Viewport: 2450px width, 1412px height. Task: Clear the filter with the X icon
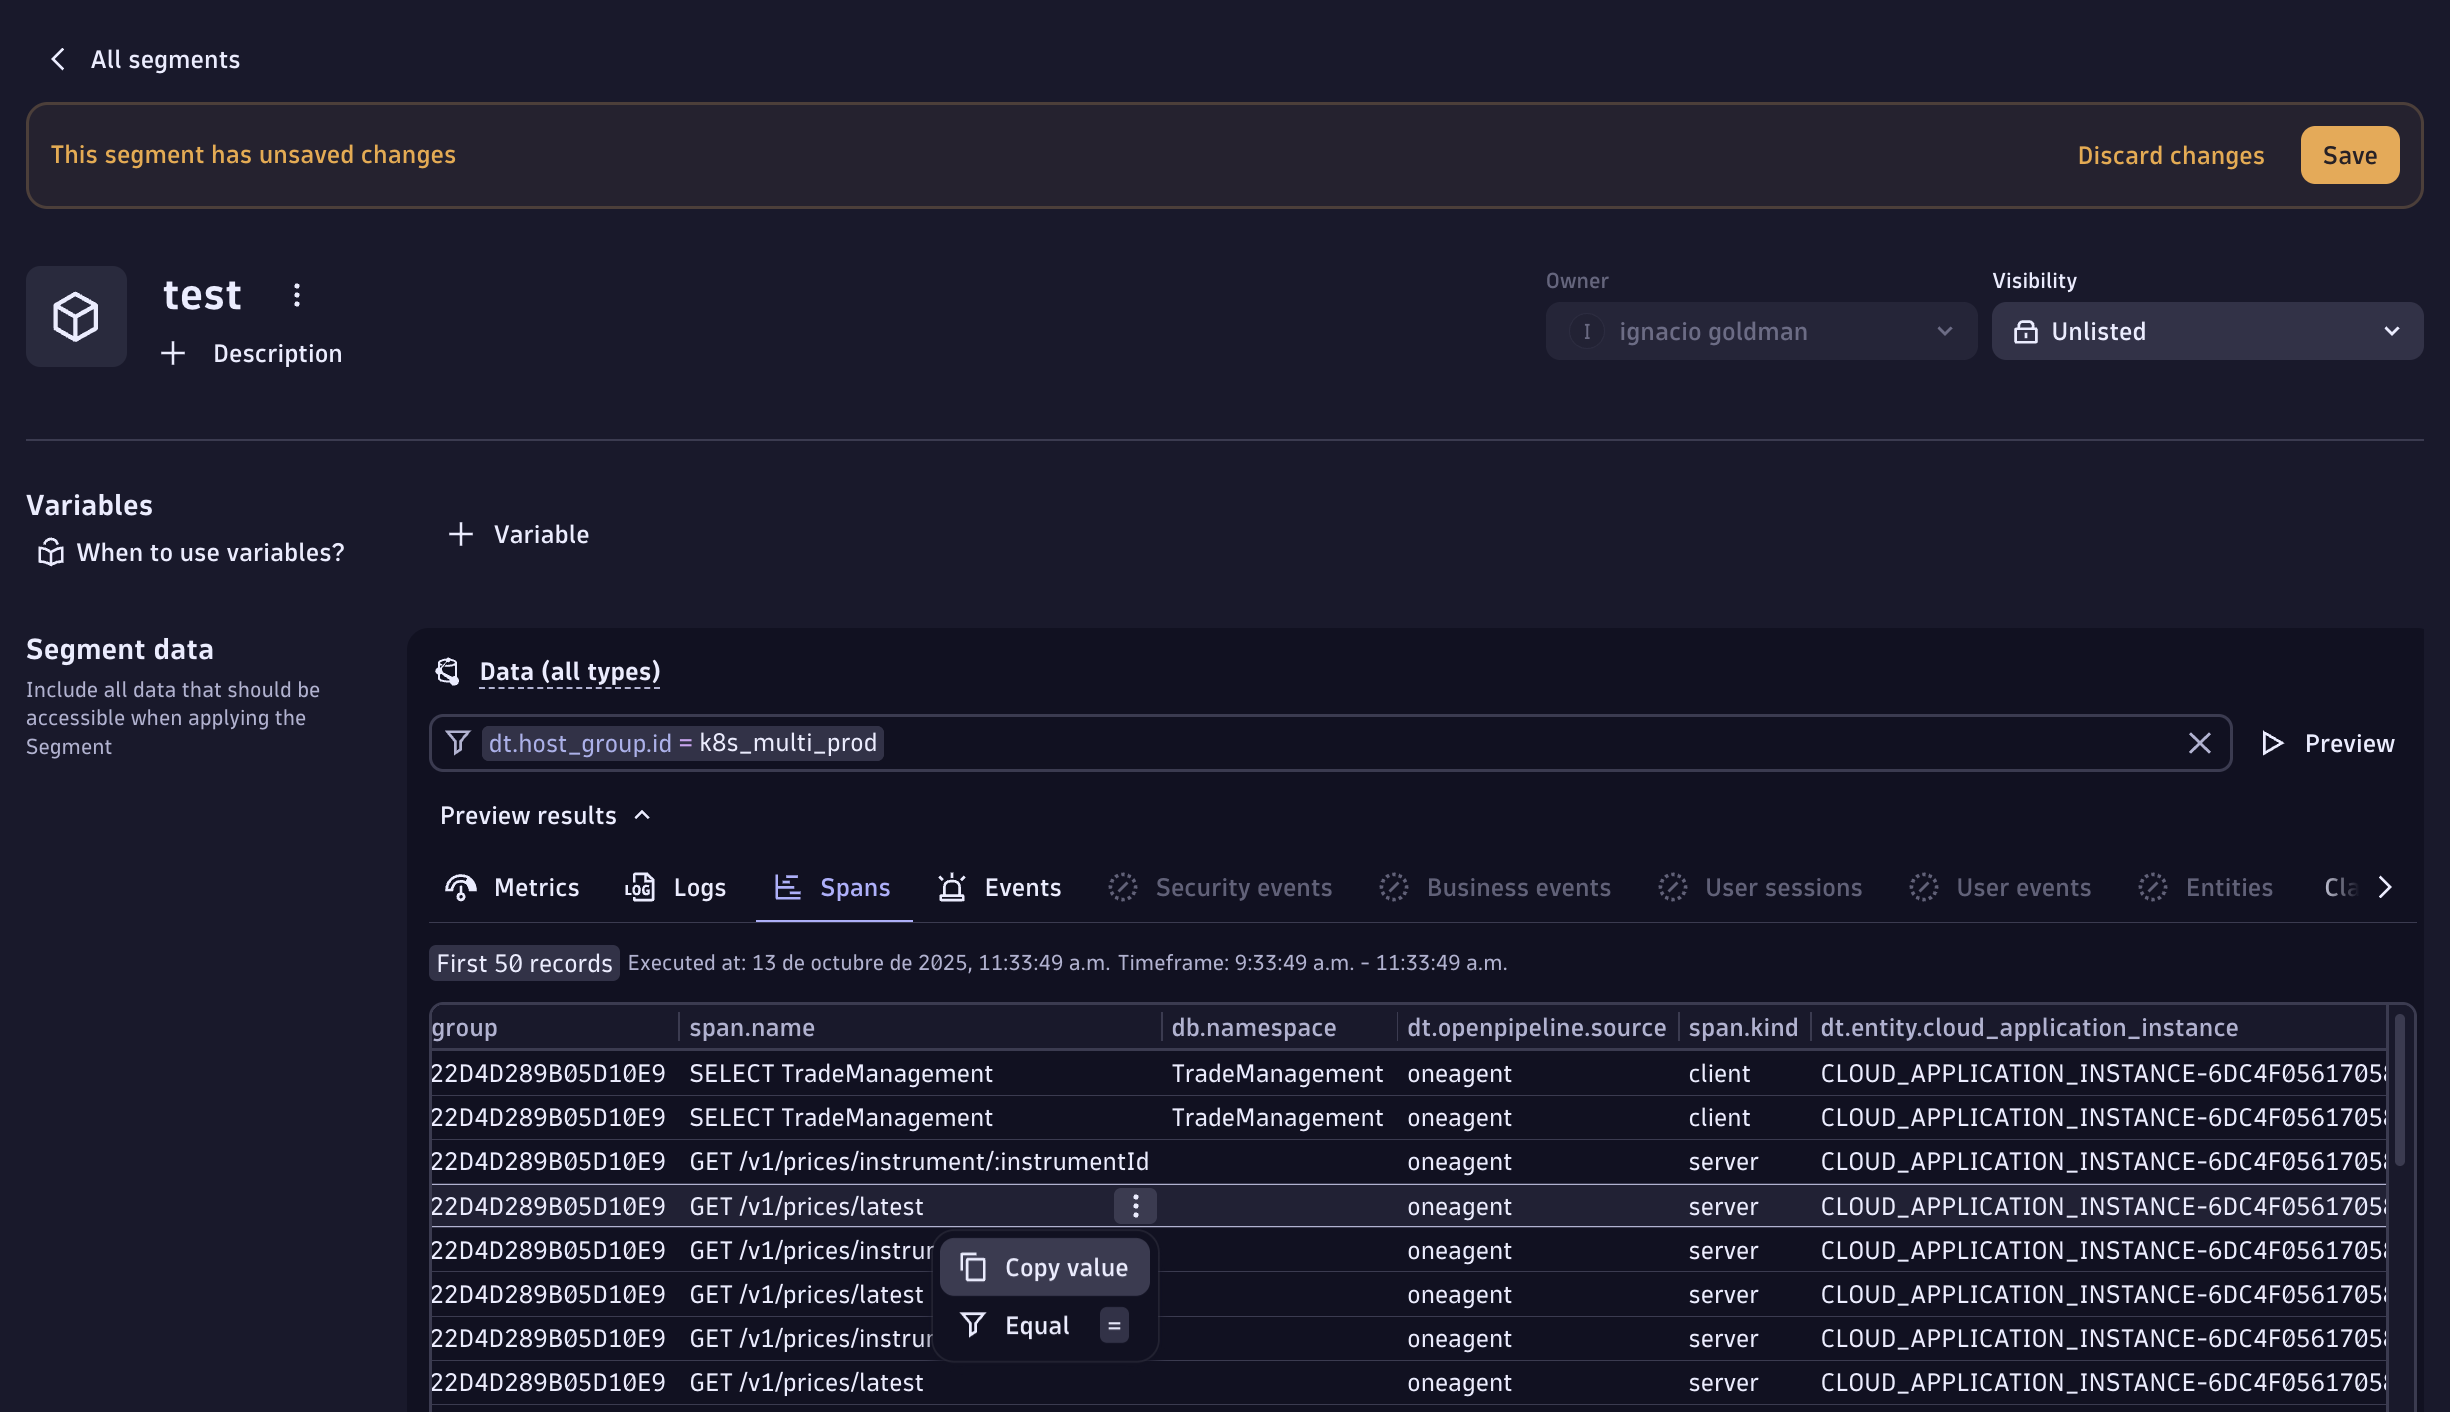pos(2199,743)
